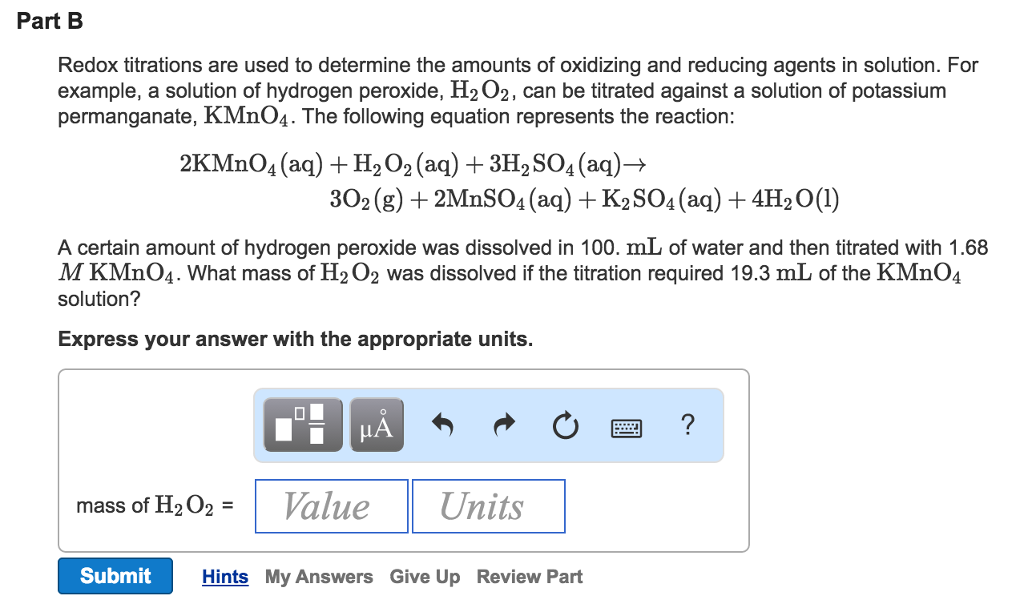Select the μÅ units insertion icon
Image resolution: width=1024 pixels, height=612 pixels.
(375, 424)
